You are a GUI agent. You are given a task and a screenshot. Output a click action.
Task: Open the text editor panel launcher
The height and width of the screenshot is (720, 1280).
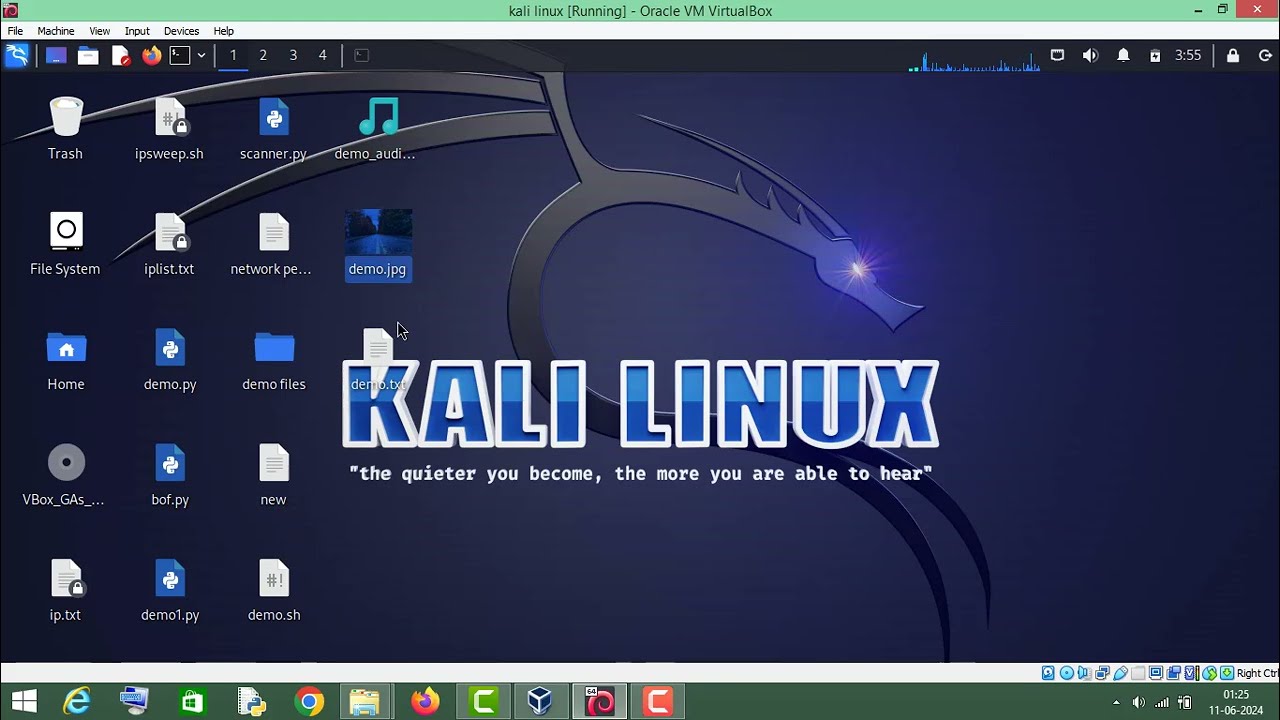120,55
